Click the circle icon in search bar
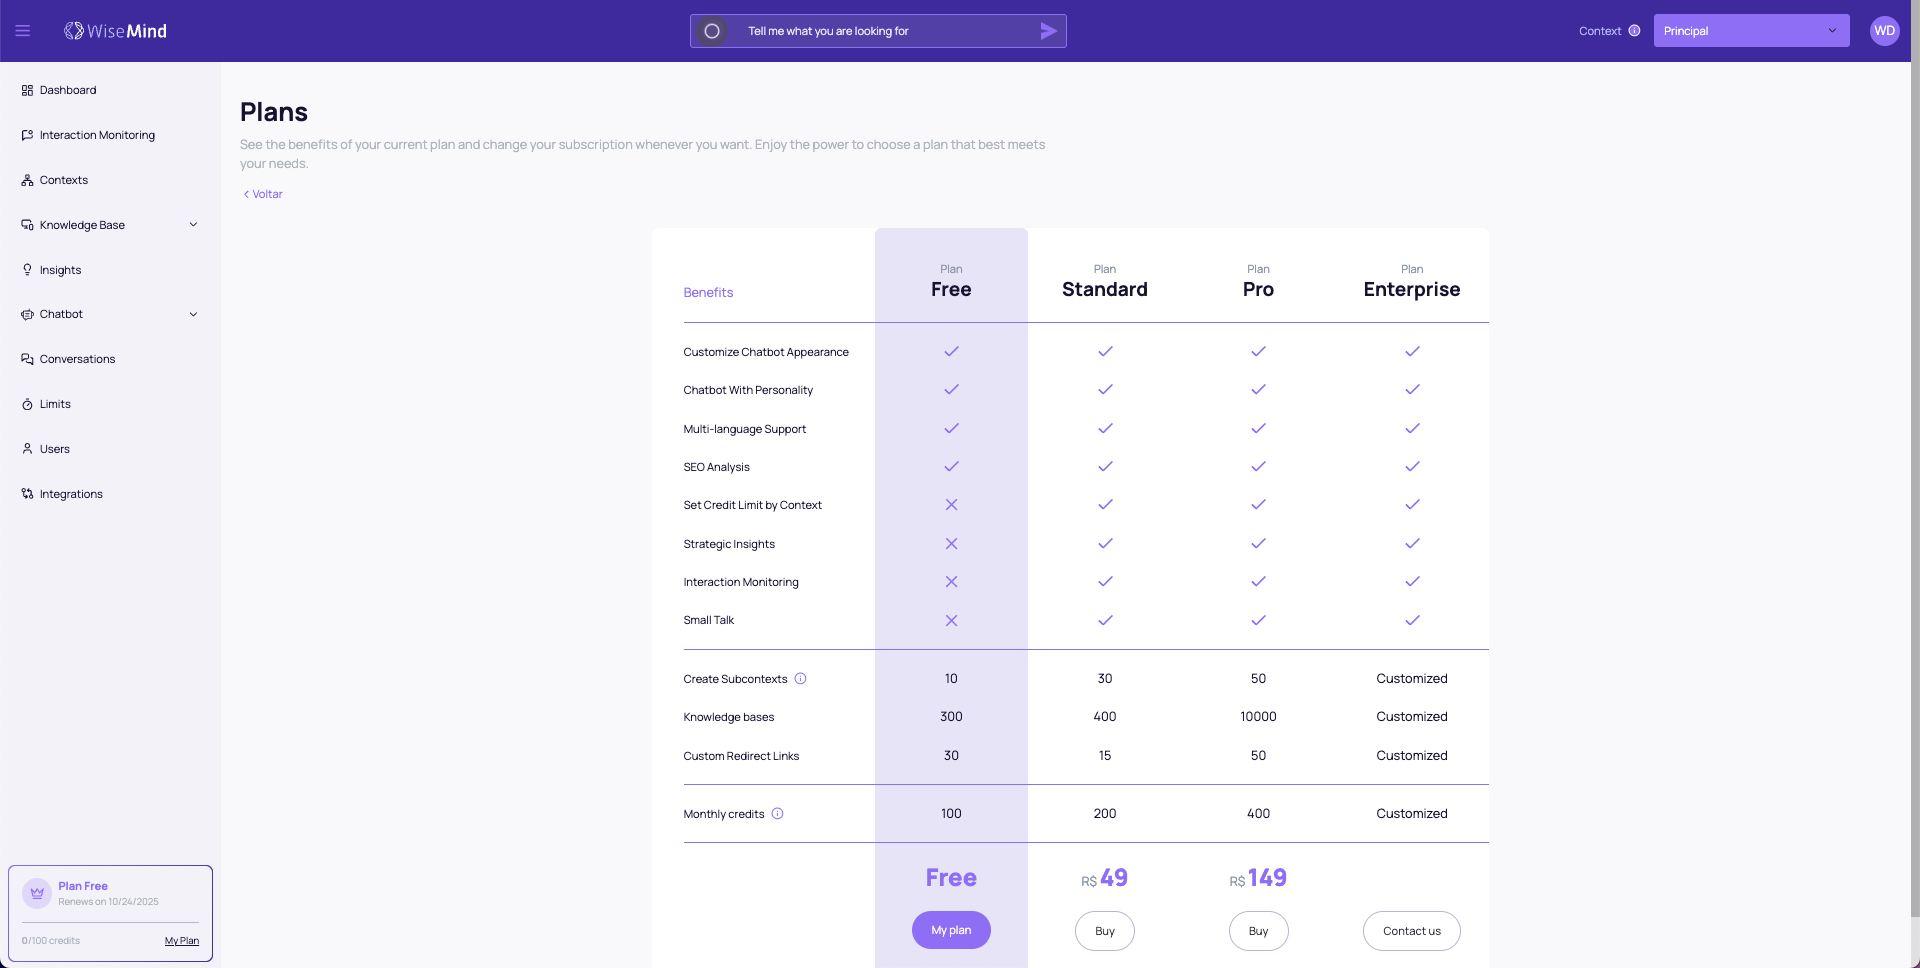 712,31
